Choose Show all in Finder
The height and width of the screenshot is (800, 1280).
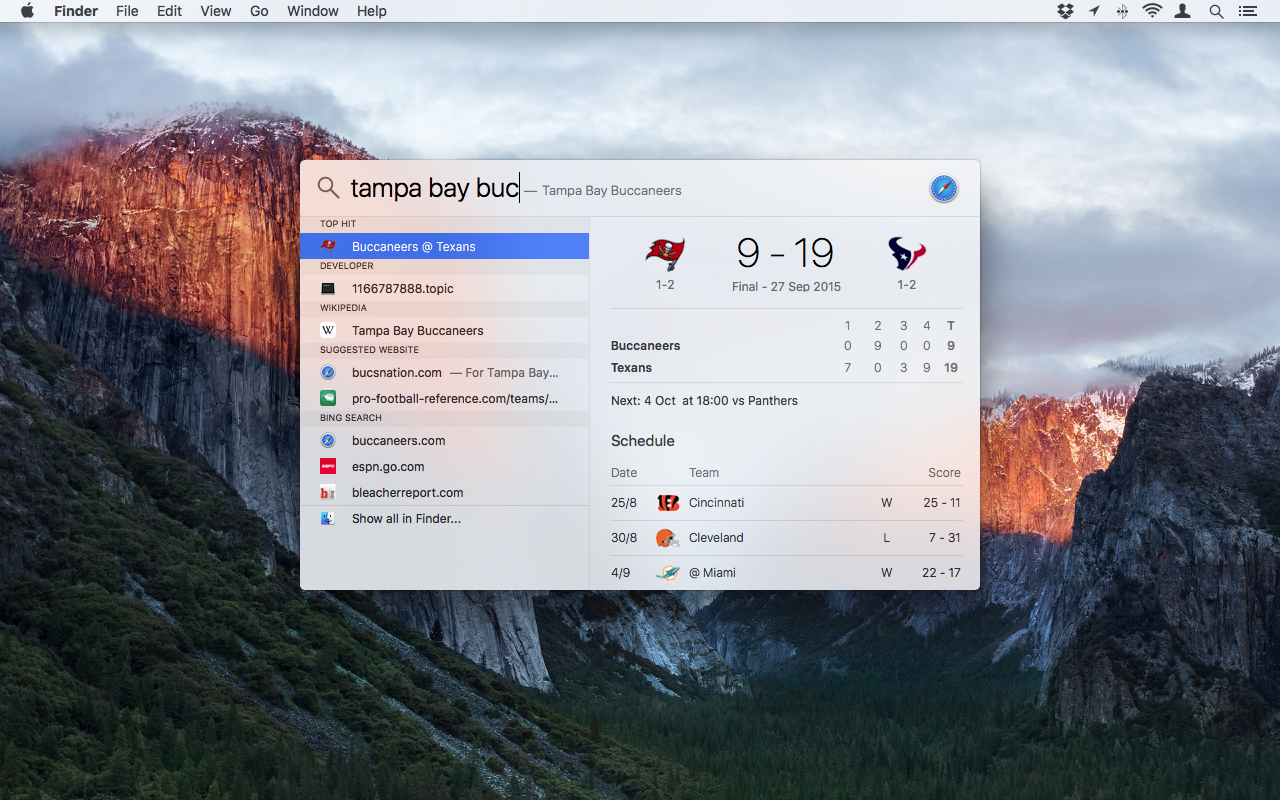[x=444, y=519]
